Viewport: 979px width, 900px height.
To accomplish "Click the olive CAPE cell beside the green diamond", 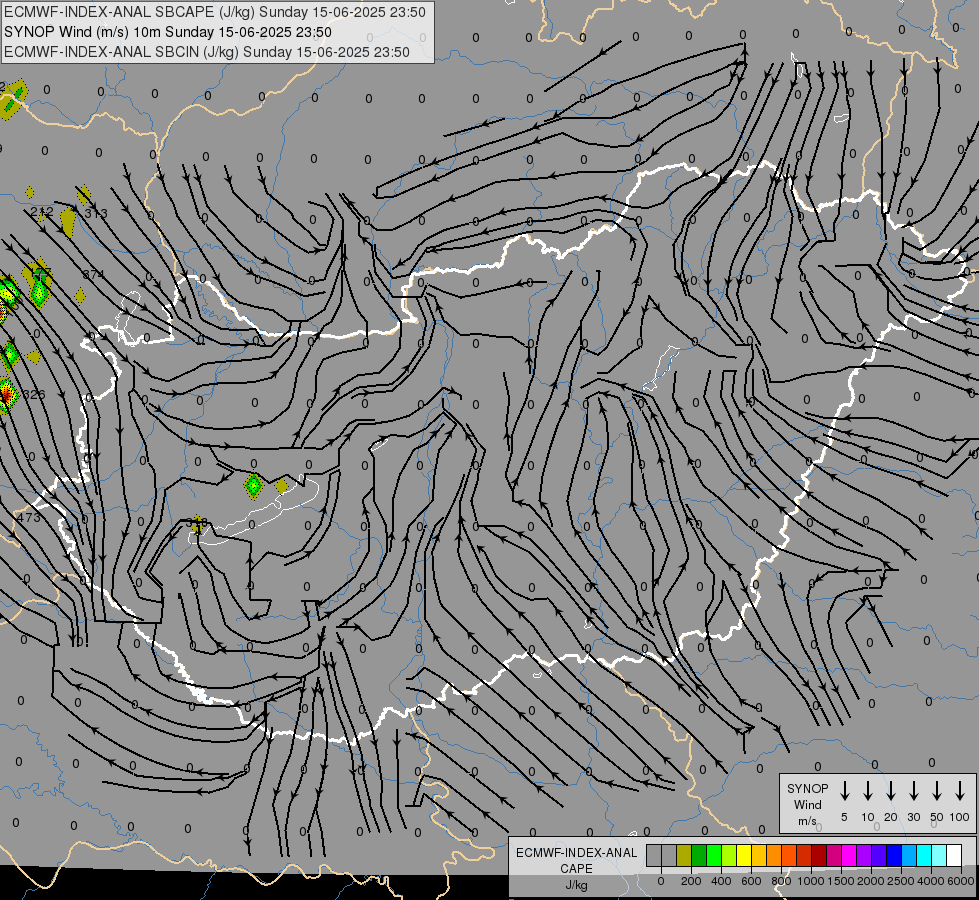I will click(282, 486).
